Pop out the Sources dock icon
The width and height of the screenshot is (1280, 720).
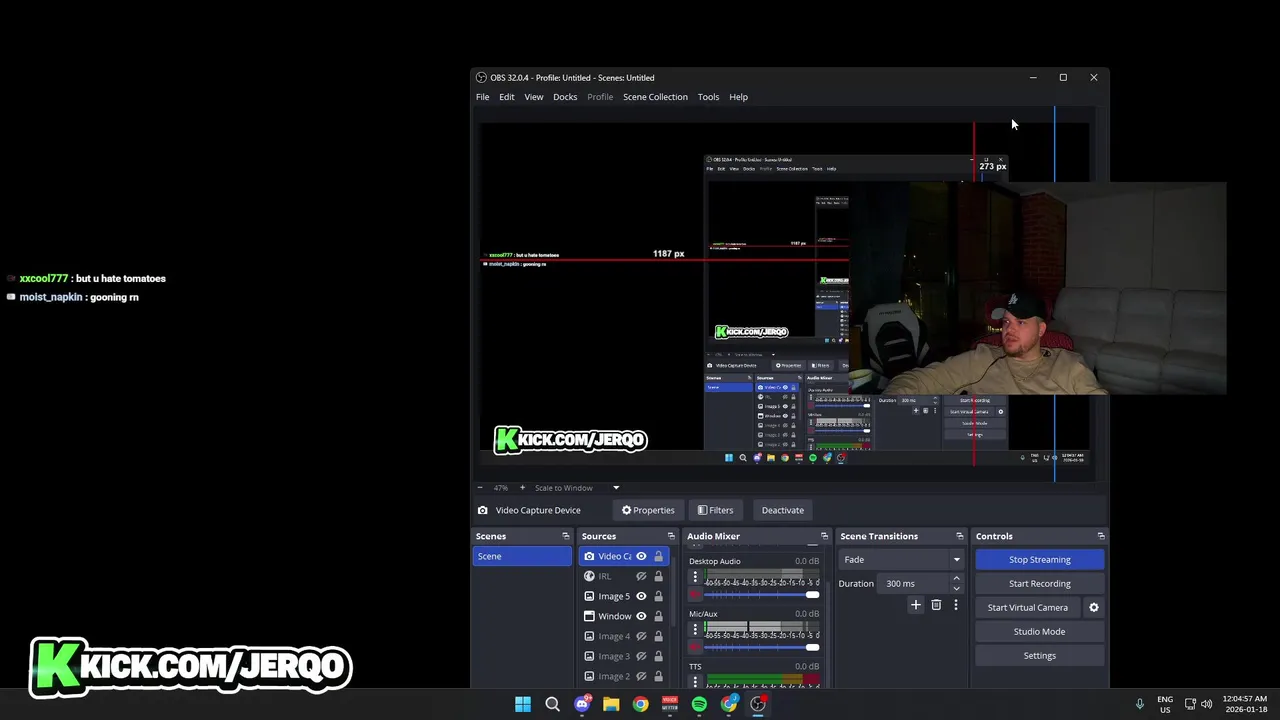click(x=671, y=536)
